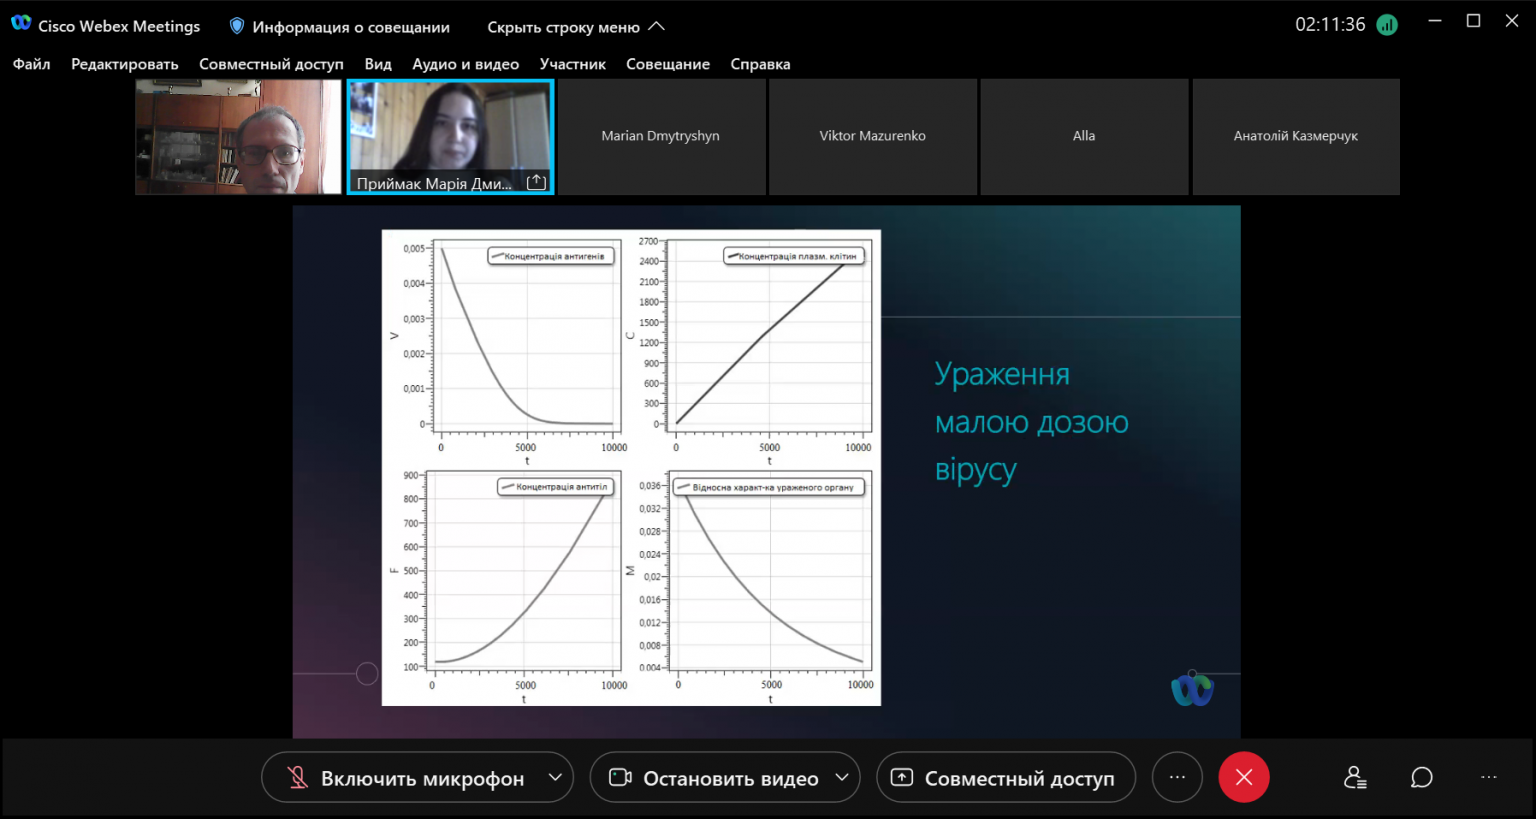Viewport: 1536px width, 819px height.
Task: Open the more options circle button
Action: click(1177, 777)
